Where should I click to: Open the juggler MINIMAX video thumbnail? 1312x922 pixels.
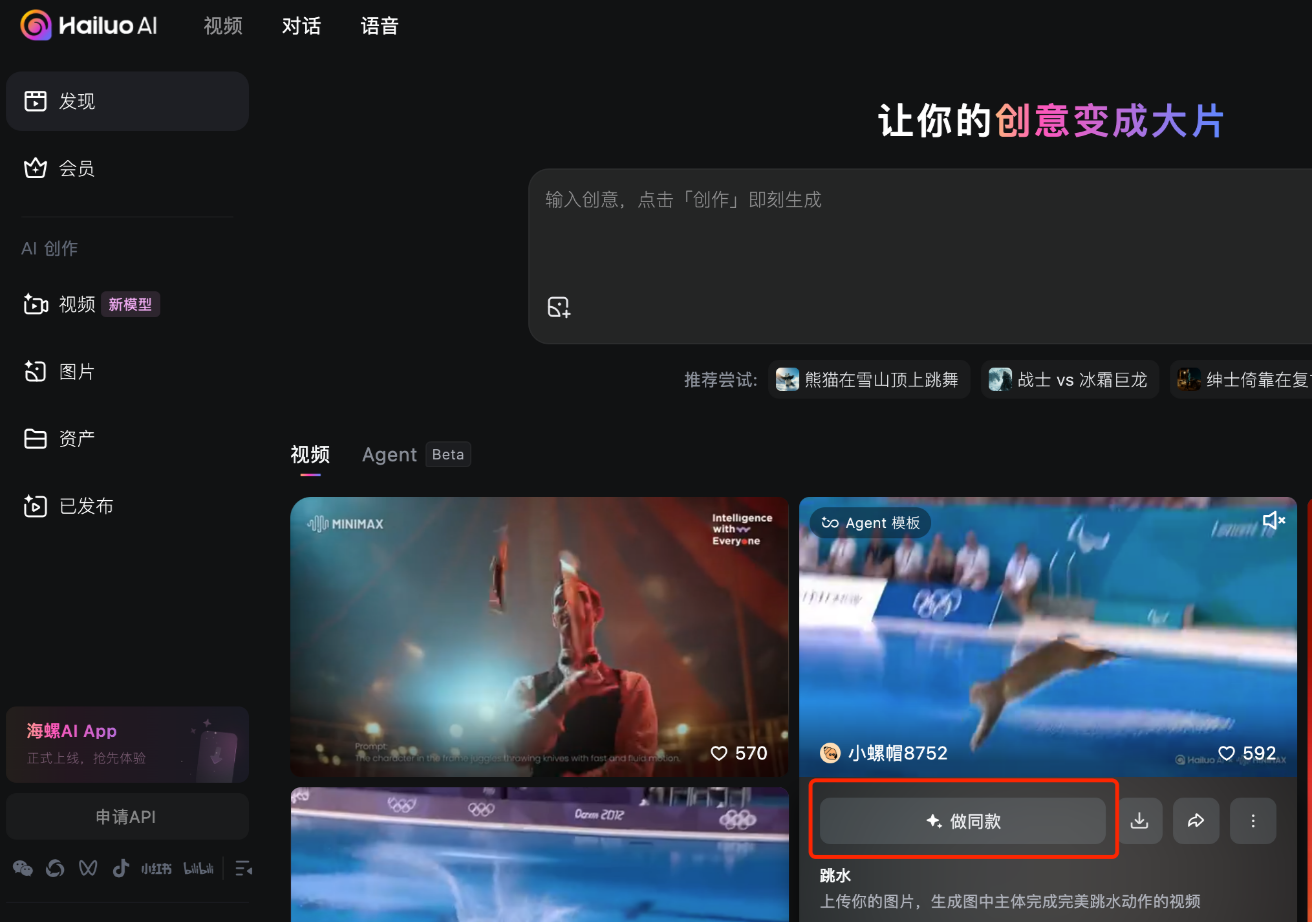point(539,637)
